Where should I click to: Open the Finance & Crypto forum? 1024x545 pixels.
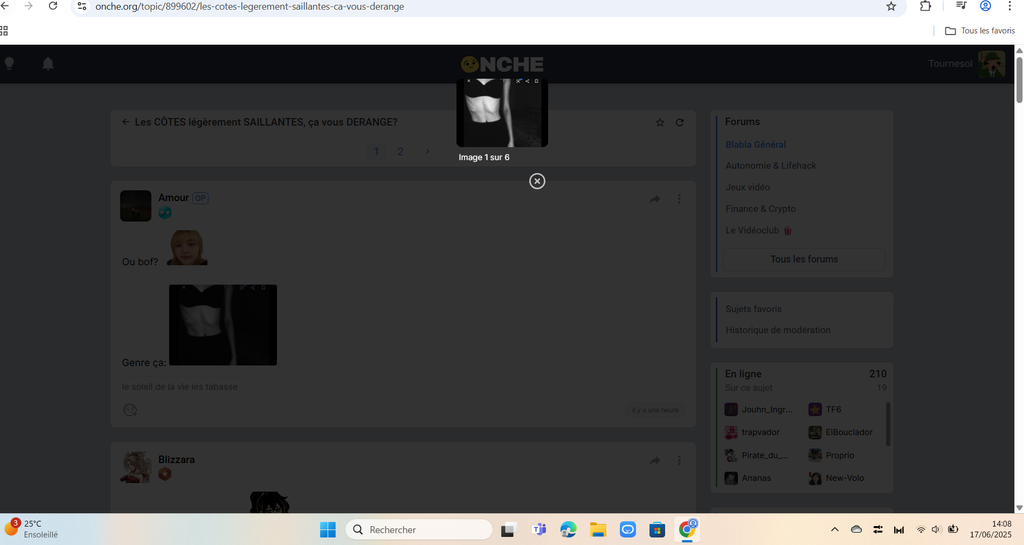(760, 209)
